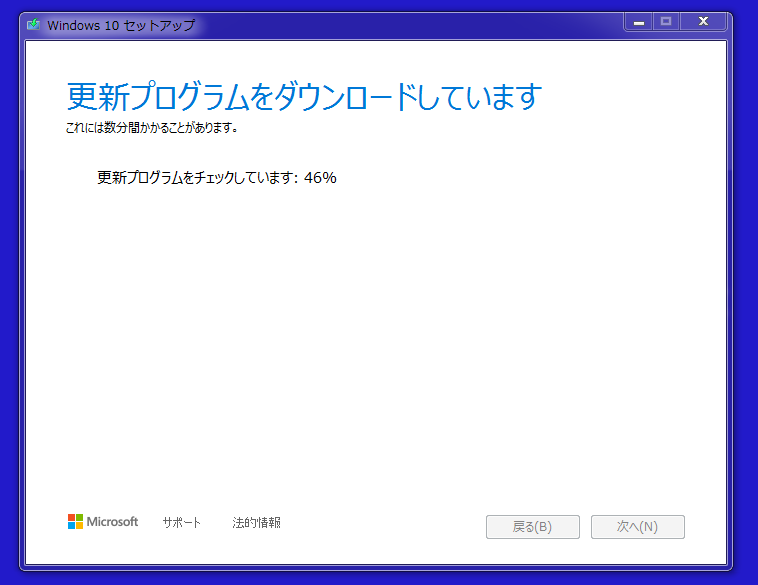Click the text これには数分間かかることがあります。

(x=152, y=128)
